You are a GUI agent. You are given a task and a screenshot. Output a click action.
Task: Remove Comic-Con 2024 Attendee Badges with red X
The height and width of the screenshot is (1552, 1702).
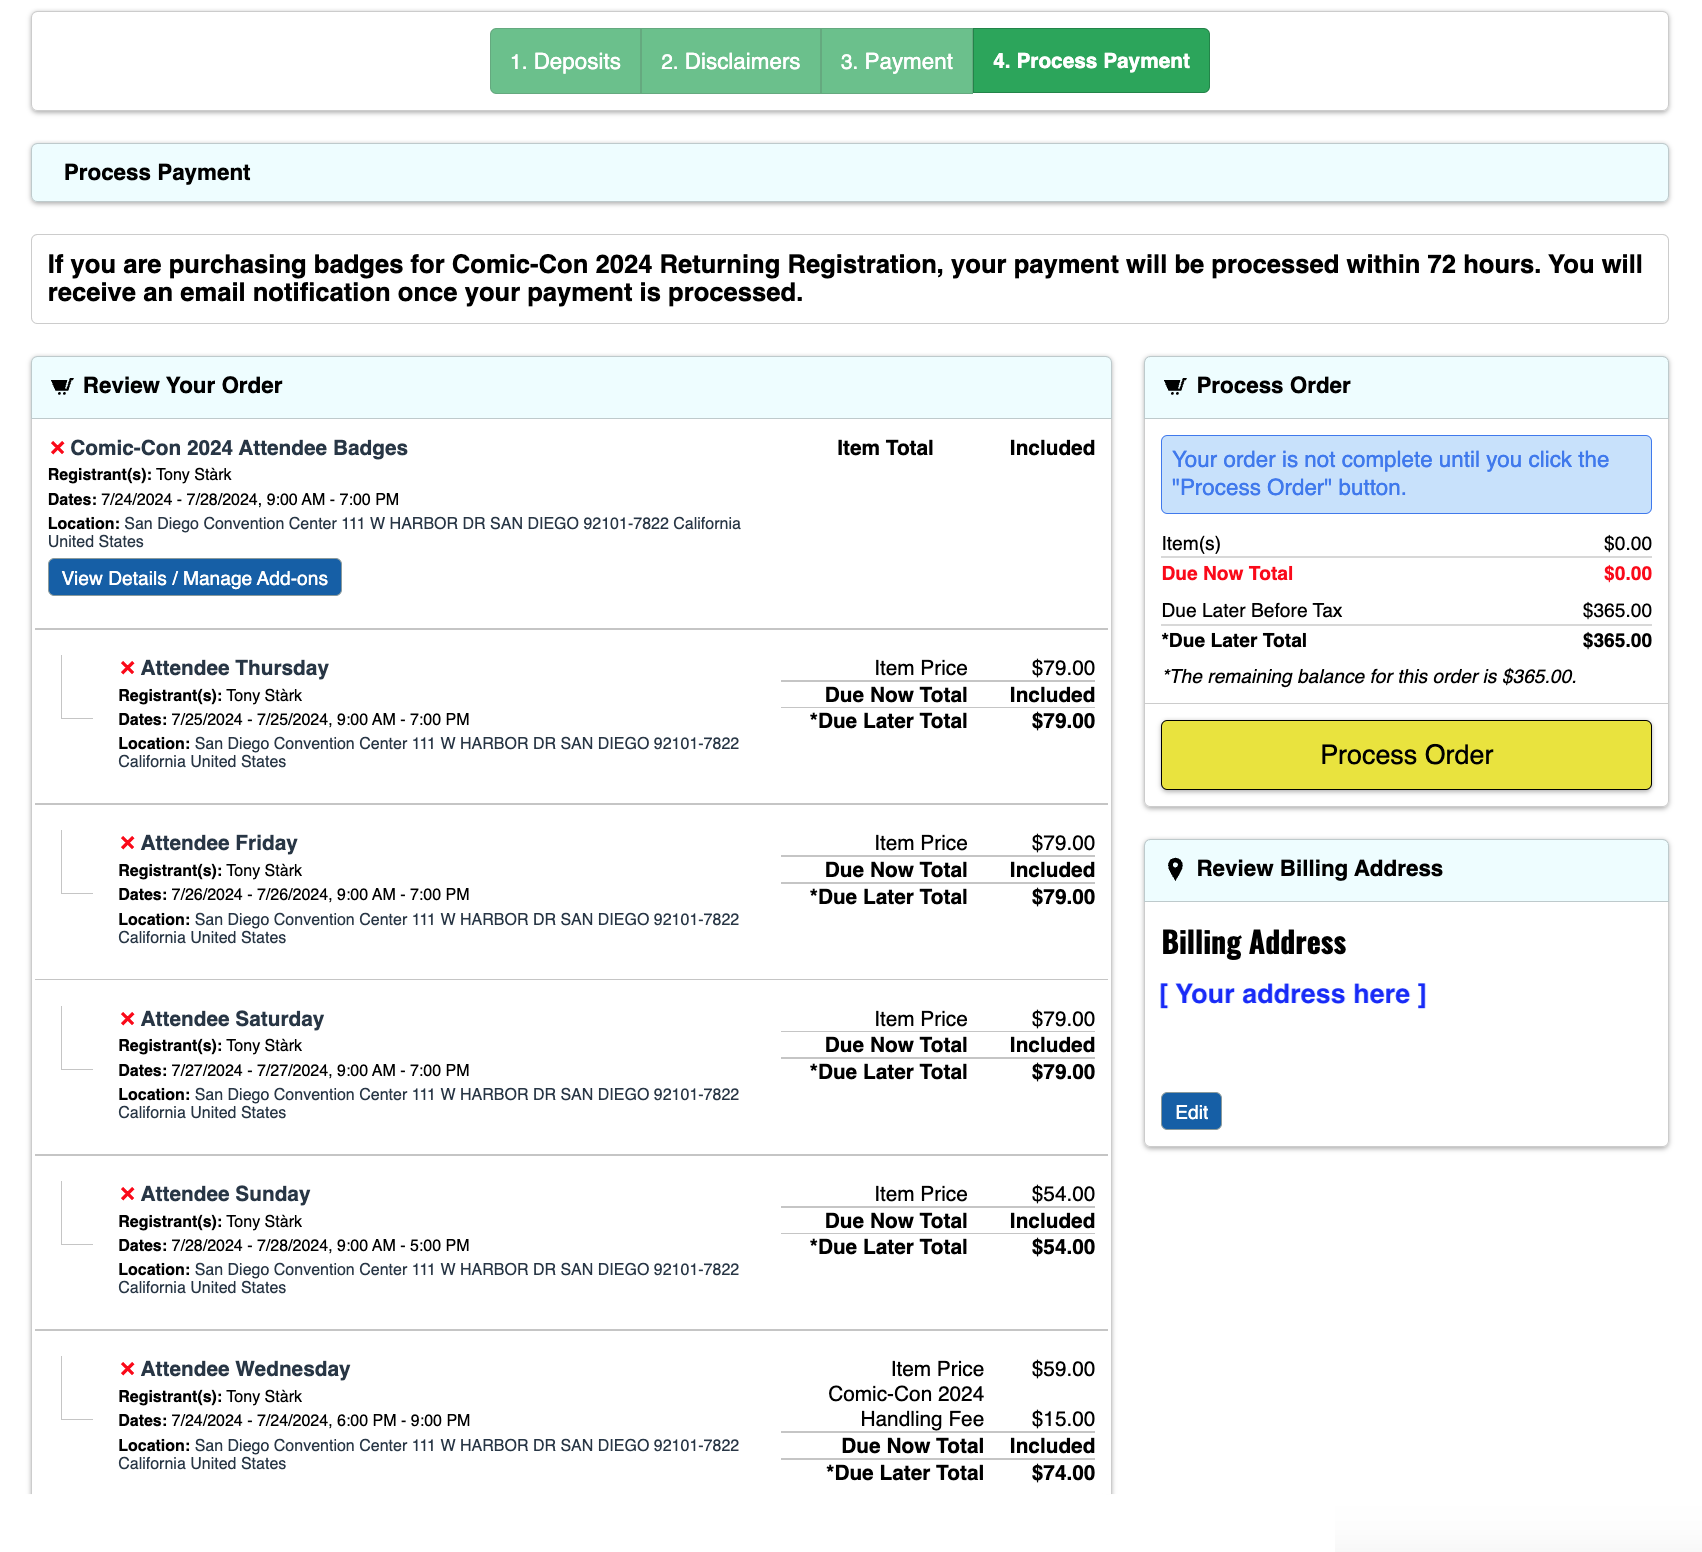pyautogui.click(x=57, y=448)
